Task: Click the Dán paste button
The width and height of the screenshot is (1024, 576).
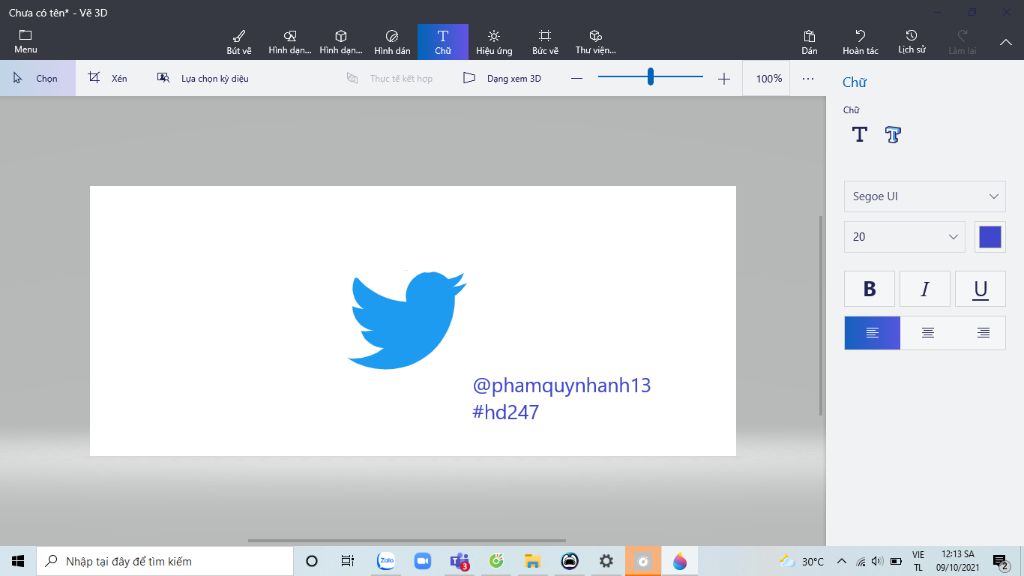Action: (x=809, y=42)
